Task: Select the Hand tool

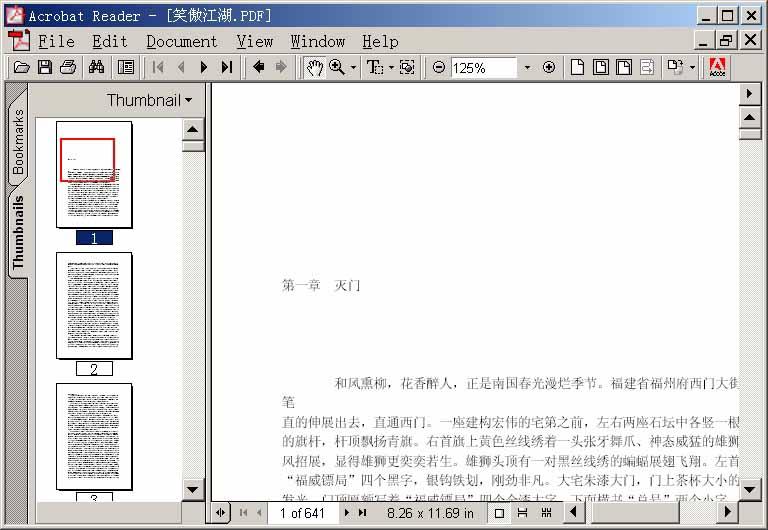Action: click(314, 67)
